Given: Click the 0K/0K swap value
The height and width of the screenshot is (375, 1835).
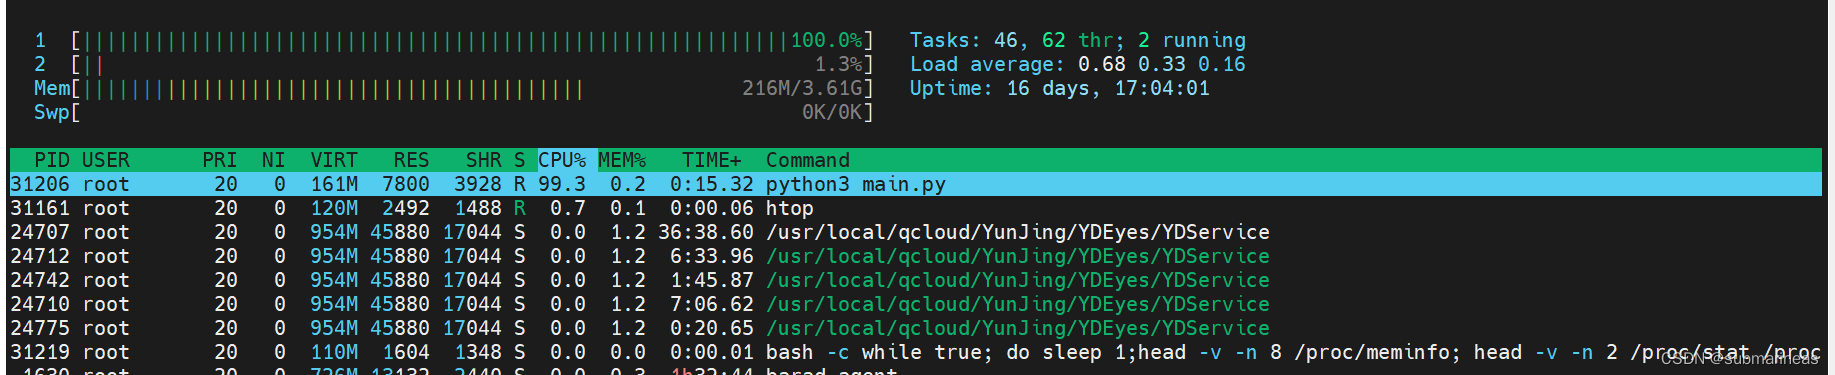Looking at the screenshot, I should (x=832, y=112).
